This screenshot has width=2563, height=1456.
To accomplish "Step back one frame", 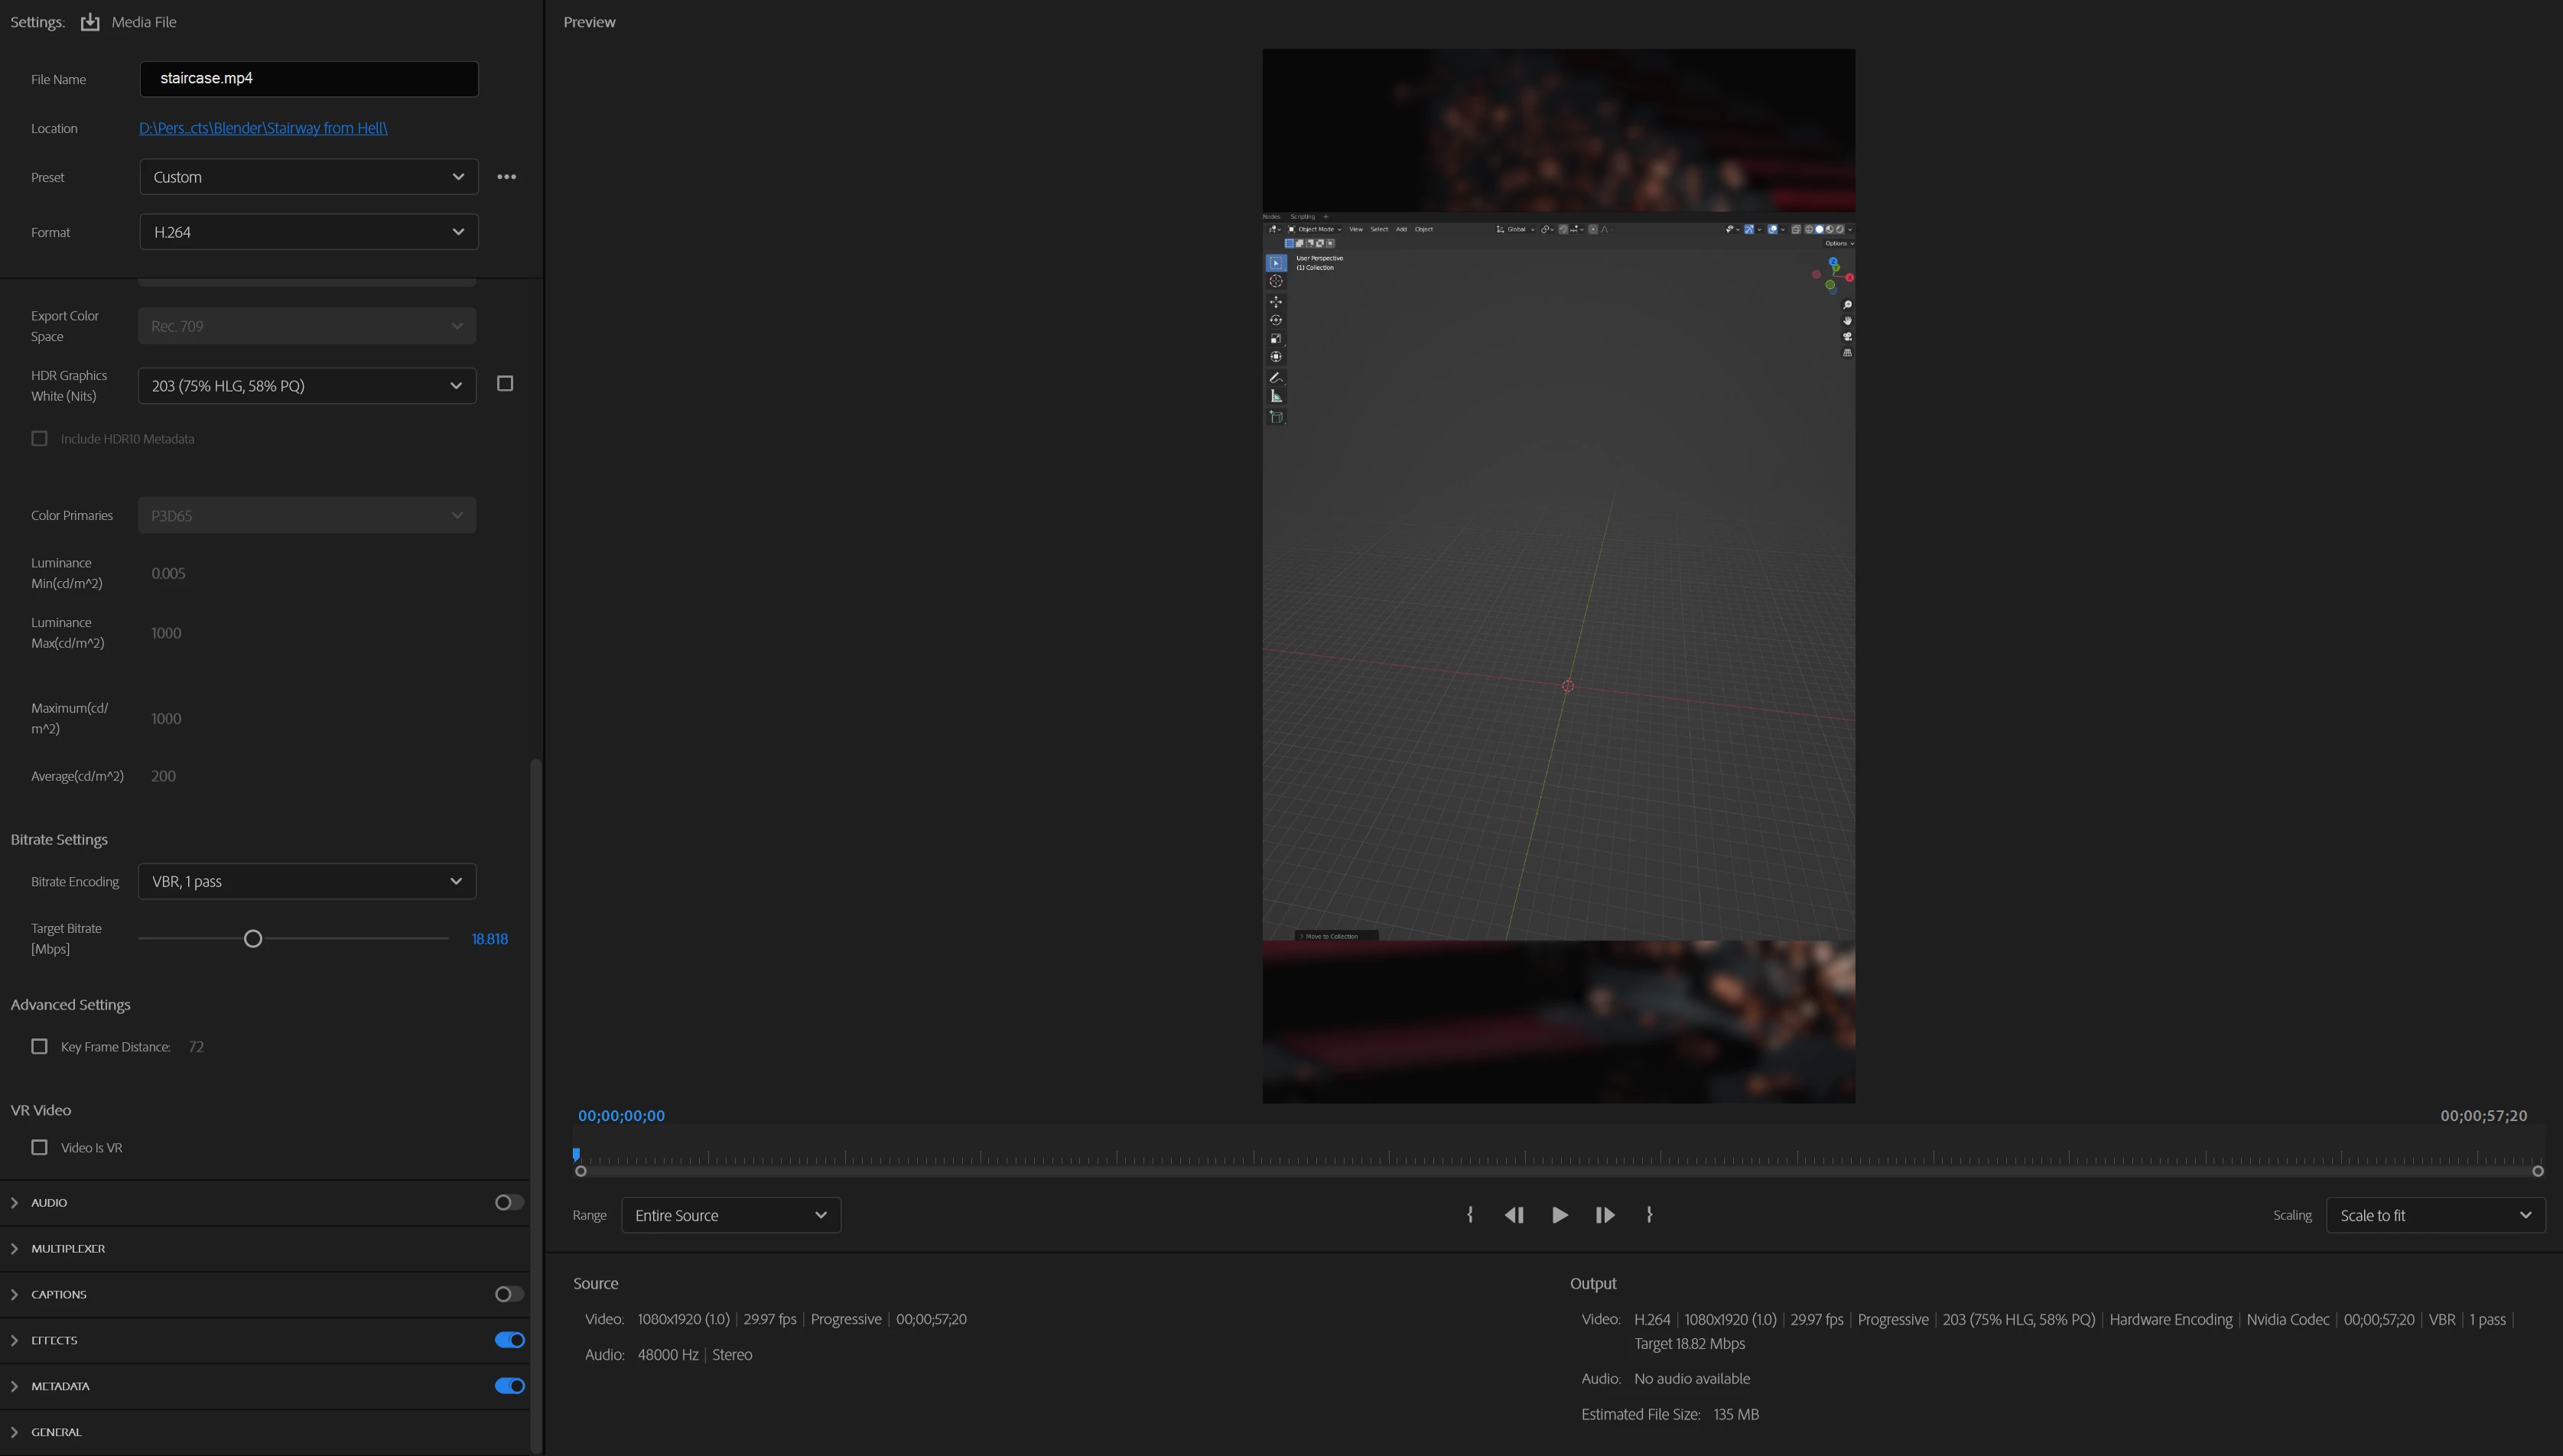I will click(x=1514, y=1215).
